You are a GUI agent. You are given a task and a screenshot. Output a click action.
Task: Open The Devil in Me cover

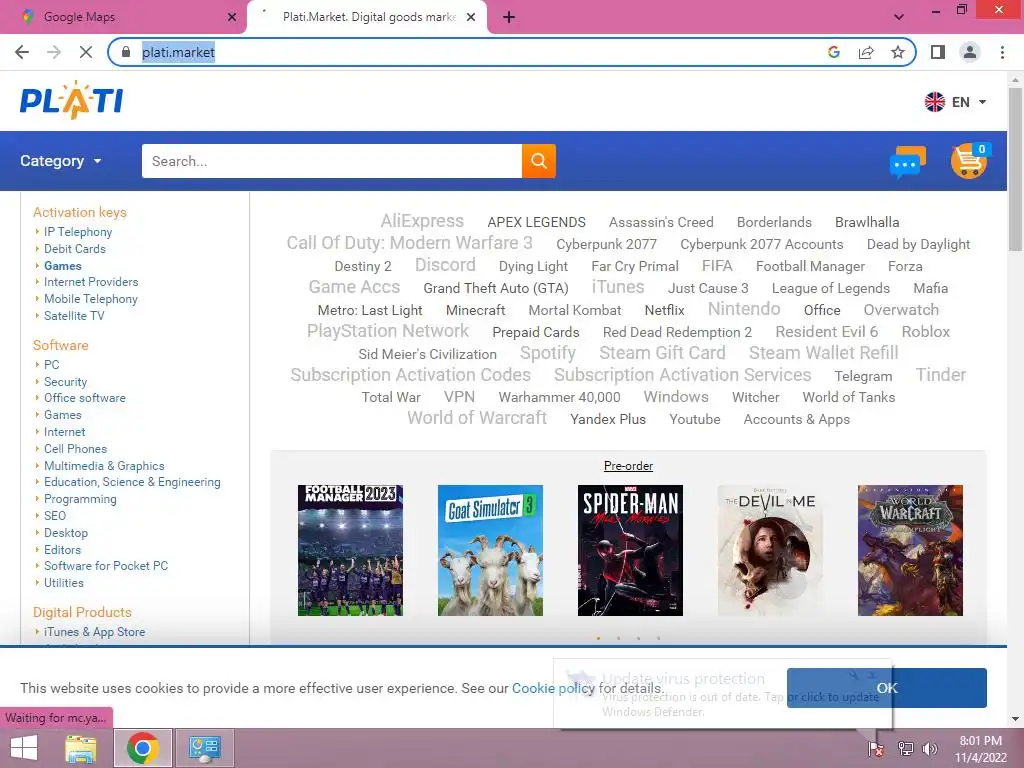[770, 550]
